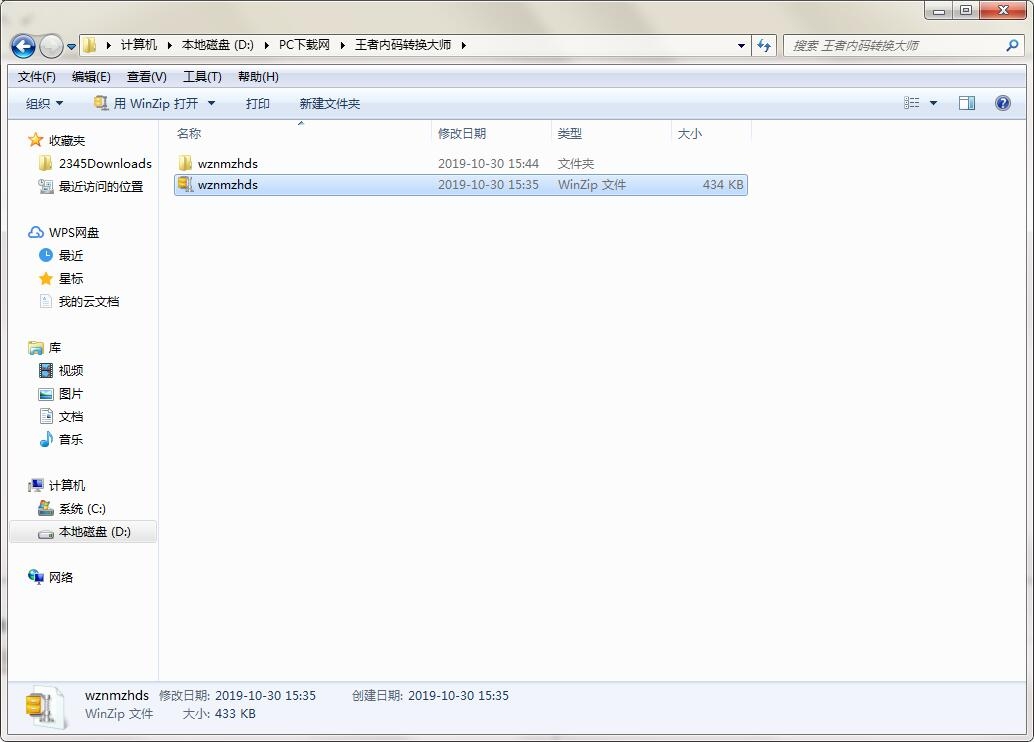The width and height of the screenshot is (1034, 742).
Task: Click the WinZip file icon in details pane
Action: (x=44, y=708)
